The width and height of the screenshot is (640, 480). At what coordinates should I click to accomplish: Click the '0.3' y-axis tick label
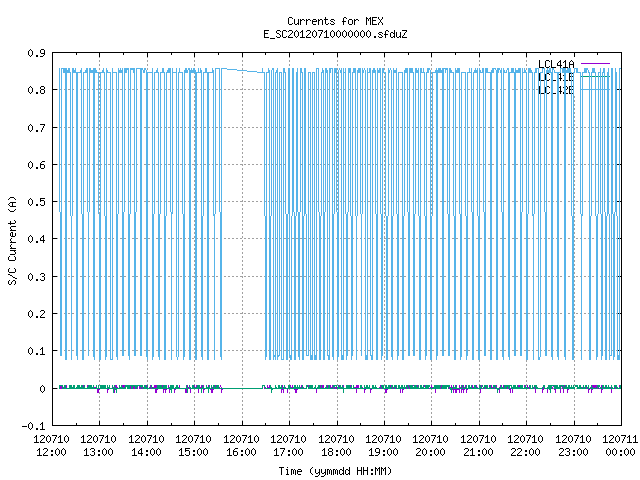(x=36, y=277)
